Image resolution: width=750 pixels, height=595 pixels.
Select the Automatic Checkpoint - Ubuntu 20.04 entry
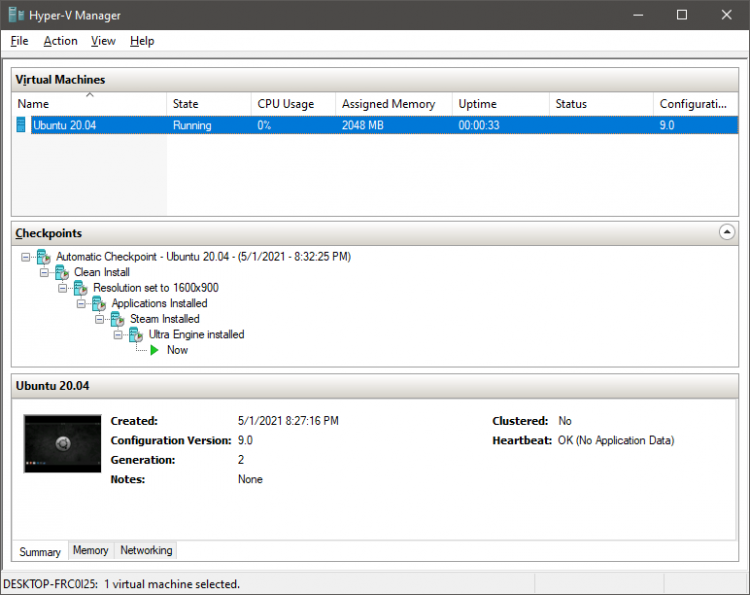coord(203,257)
